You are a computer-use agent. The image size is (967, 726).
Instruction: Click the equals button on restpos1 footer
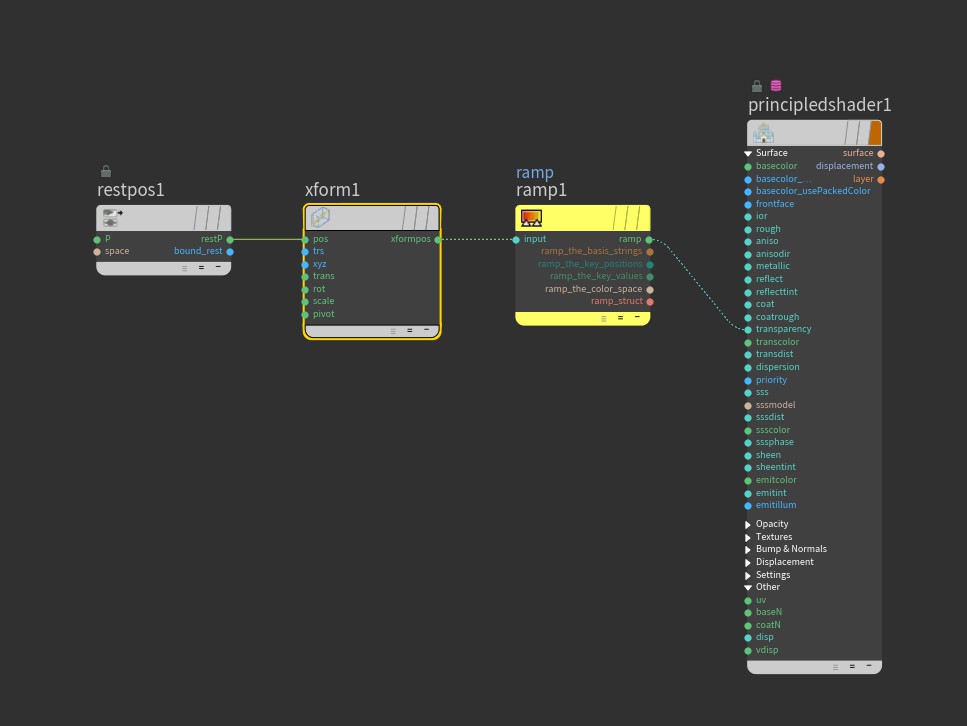point(201,268)
